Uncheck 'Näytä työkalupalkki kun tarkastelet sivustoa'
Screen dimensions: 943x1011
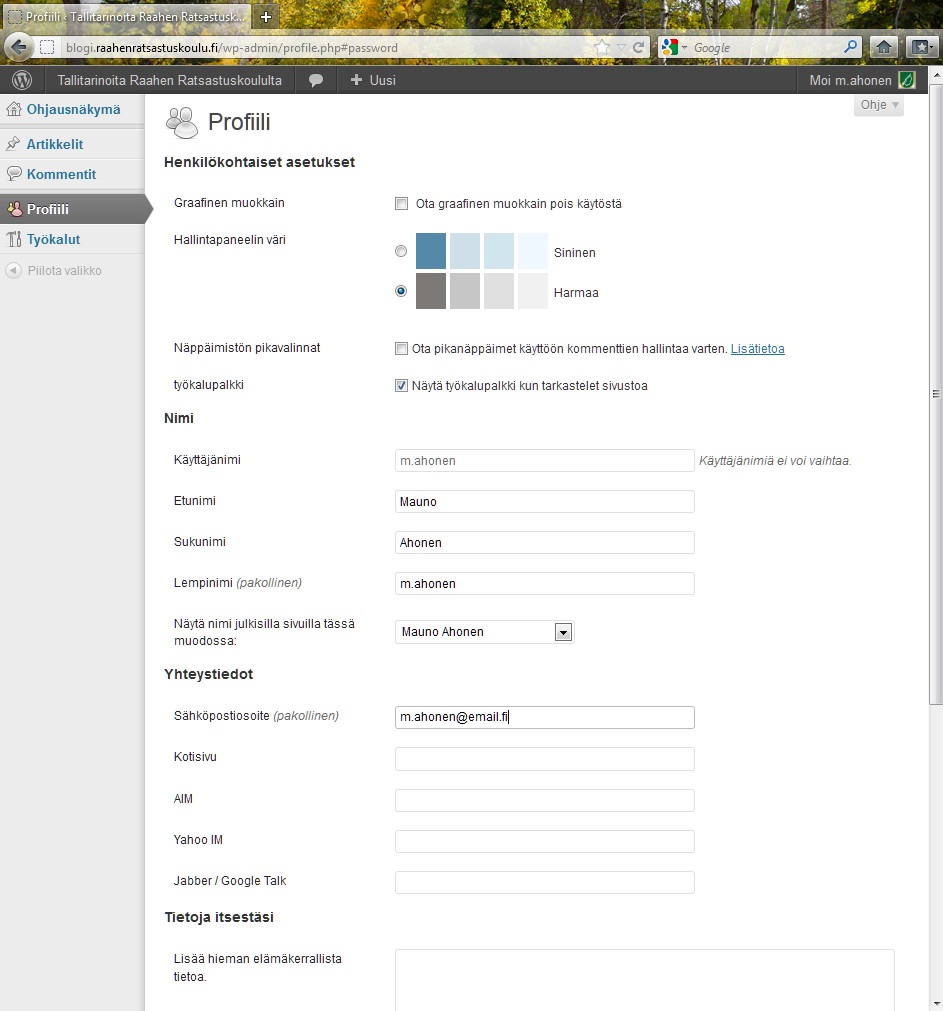click(402, 386)
